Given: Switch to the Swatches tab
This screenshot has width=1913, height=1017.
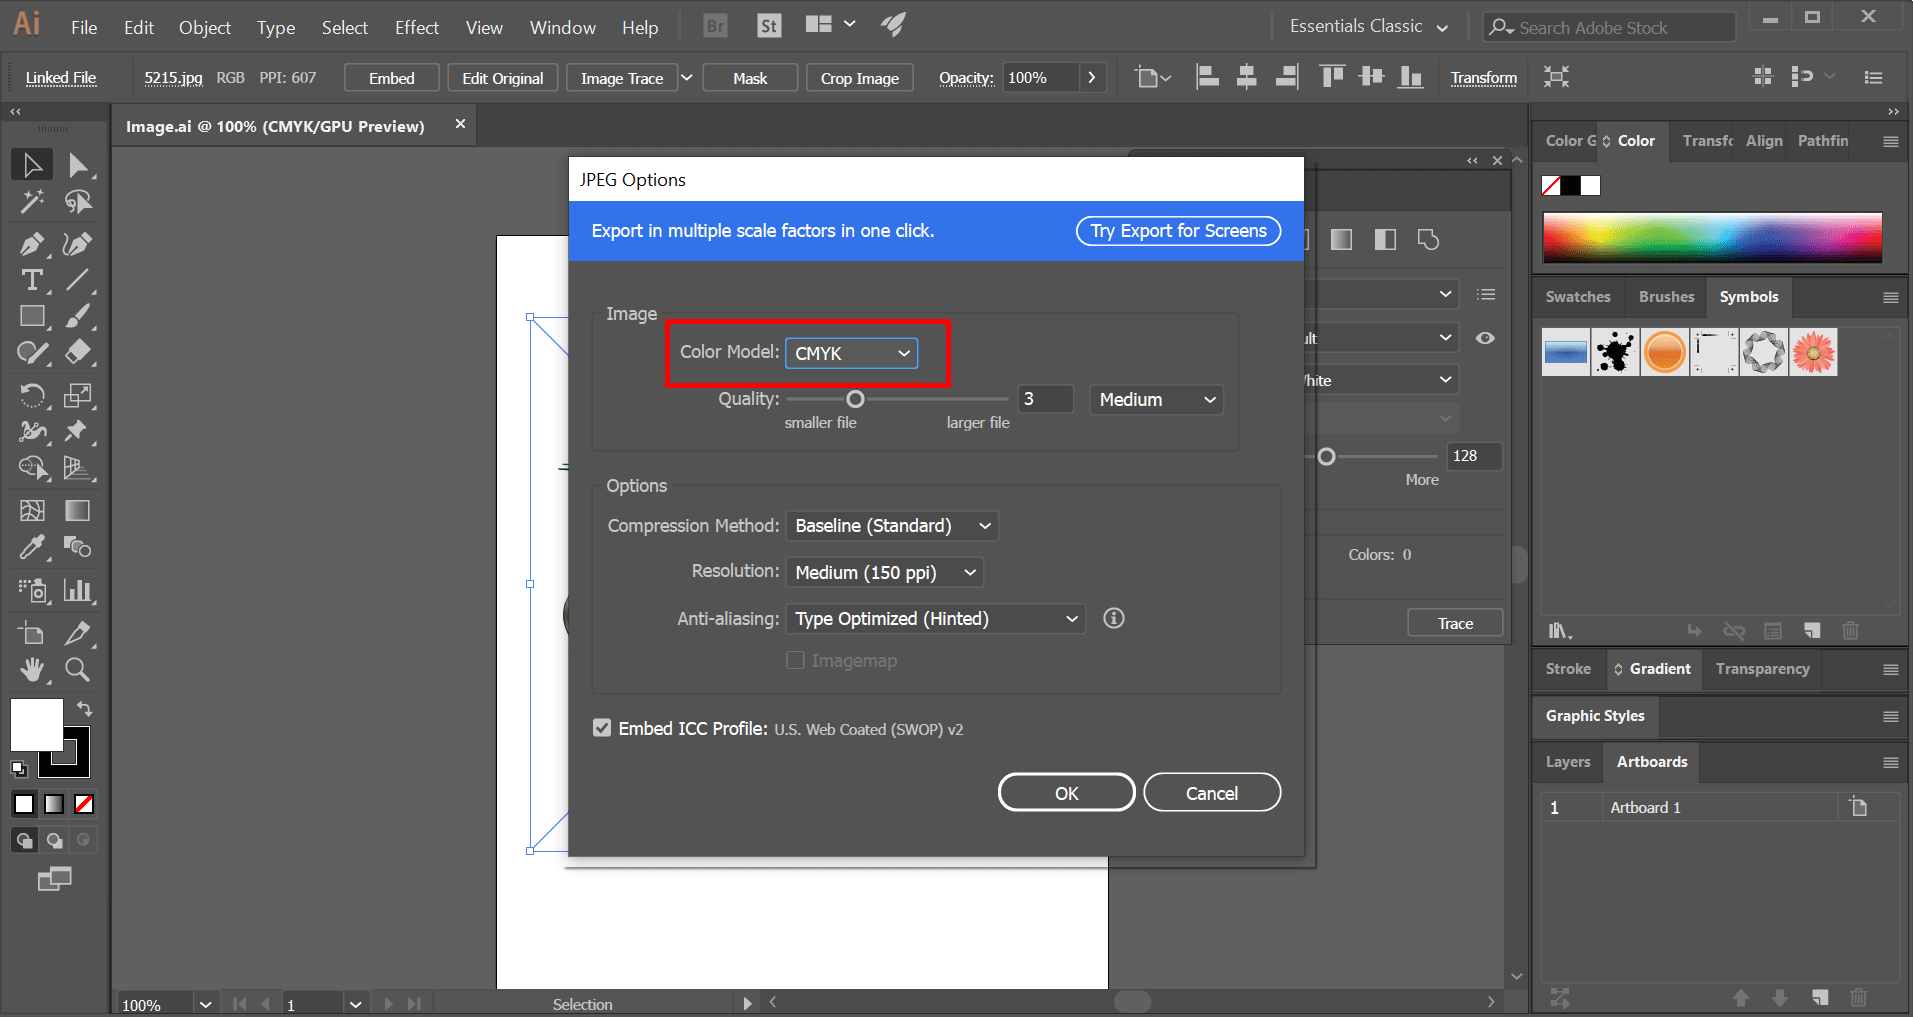Looking at the screenshot, I should 1577,297.
